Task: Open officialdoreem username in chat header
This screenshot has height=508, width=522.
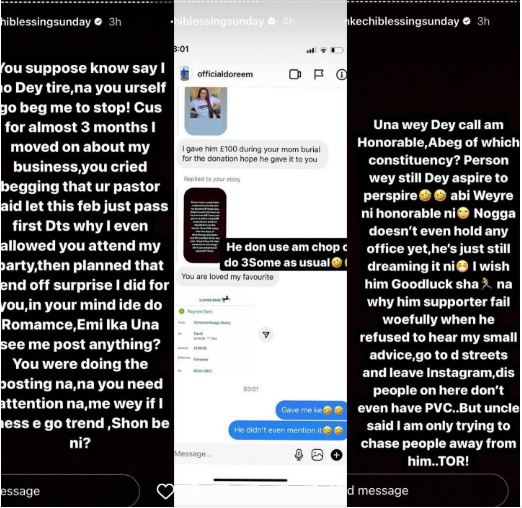Action: pos(225,74)
